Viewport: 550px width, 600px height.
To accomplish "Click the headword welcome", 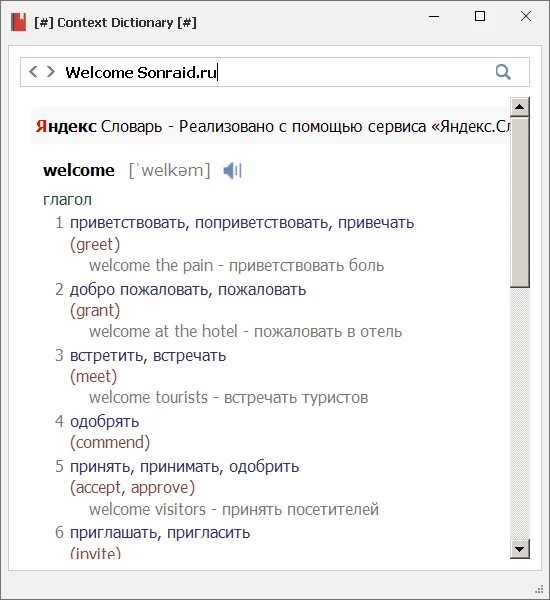I will pyautogui.click(x=79, y=170).
